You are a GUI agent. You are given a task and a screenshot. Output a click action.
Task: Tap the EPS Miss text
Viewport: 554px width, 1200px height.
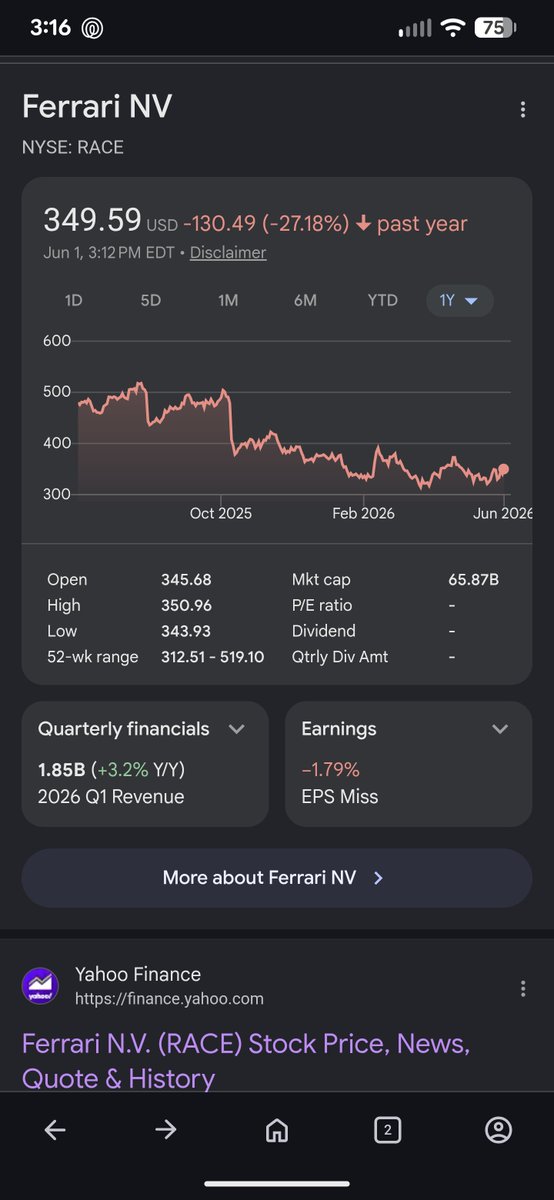coord(340,797)
